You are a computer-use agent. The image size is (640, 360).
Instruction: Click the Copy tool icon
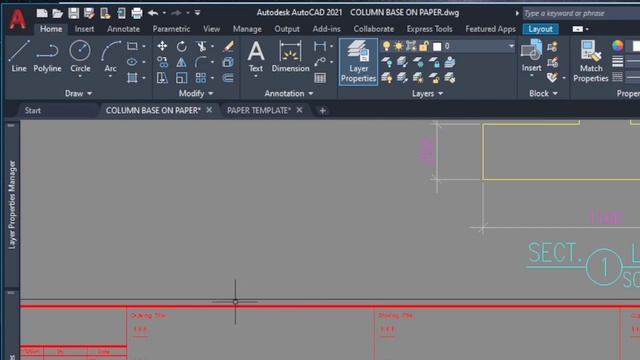162,62
